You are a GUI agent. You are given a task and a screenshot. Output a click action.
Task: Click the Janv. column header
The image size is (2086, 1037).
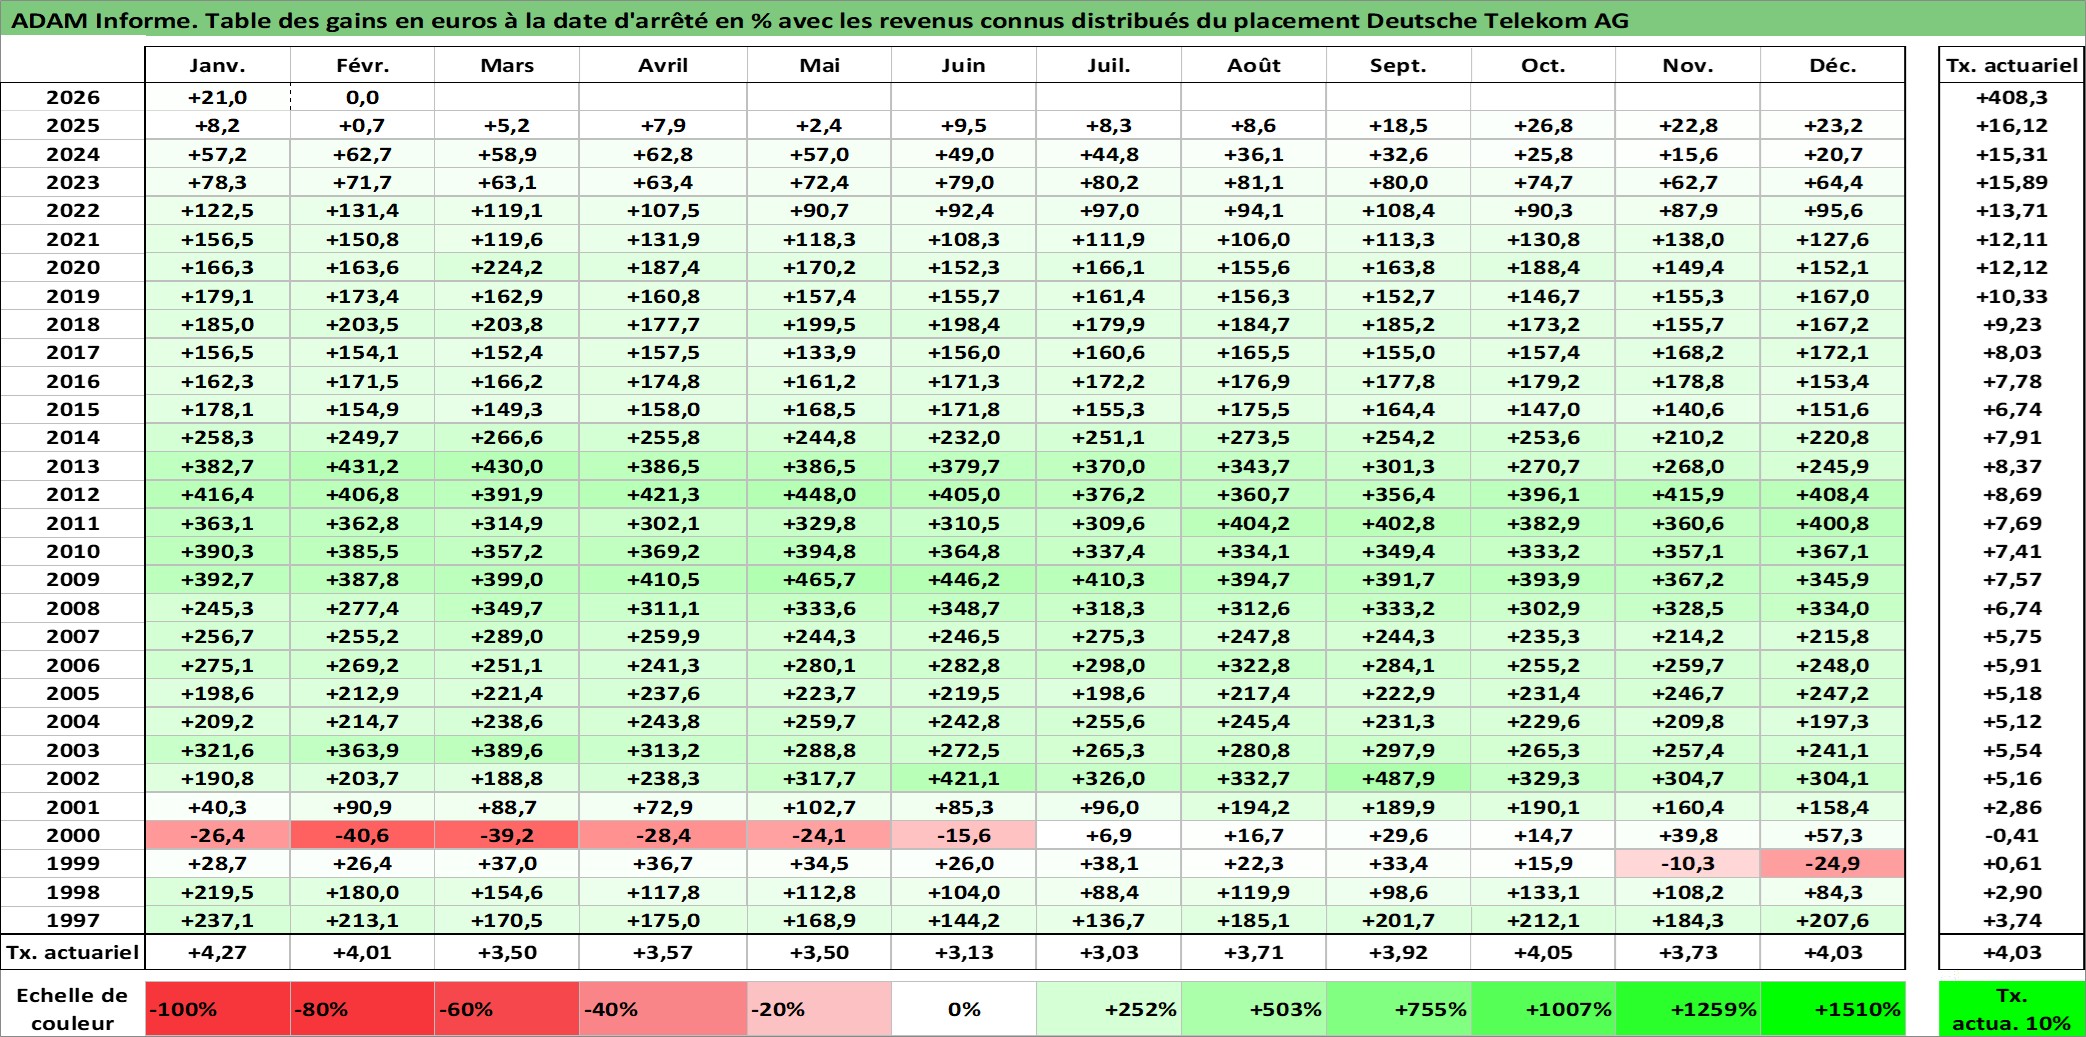coord(217,65)
